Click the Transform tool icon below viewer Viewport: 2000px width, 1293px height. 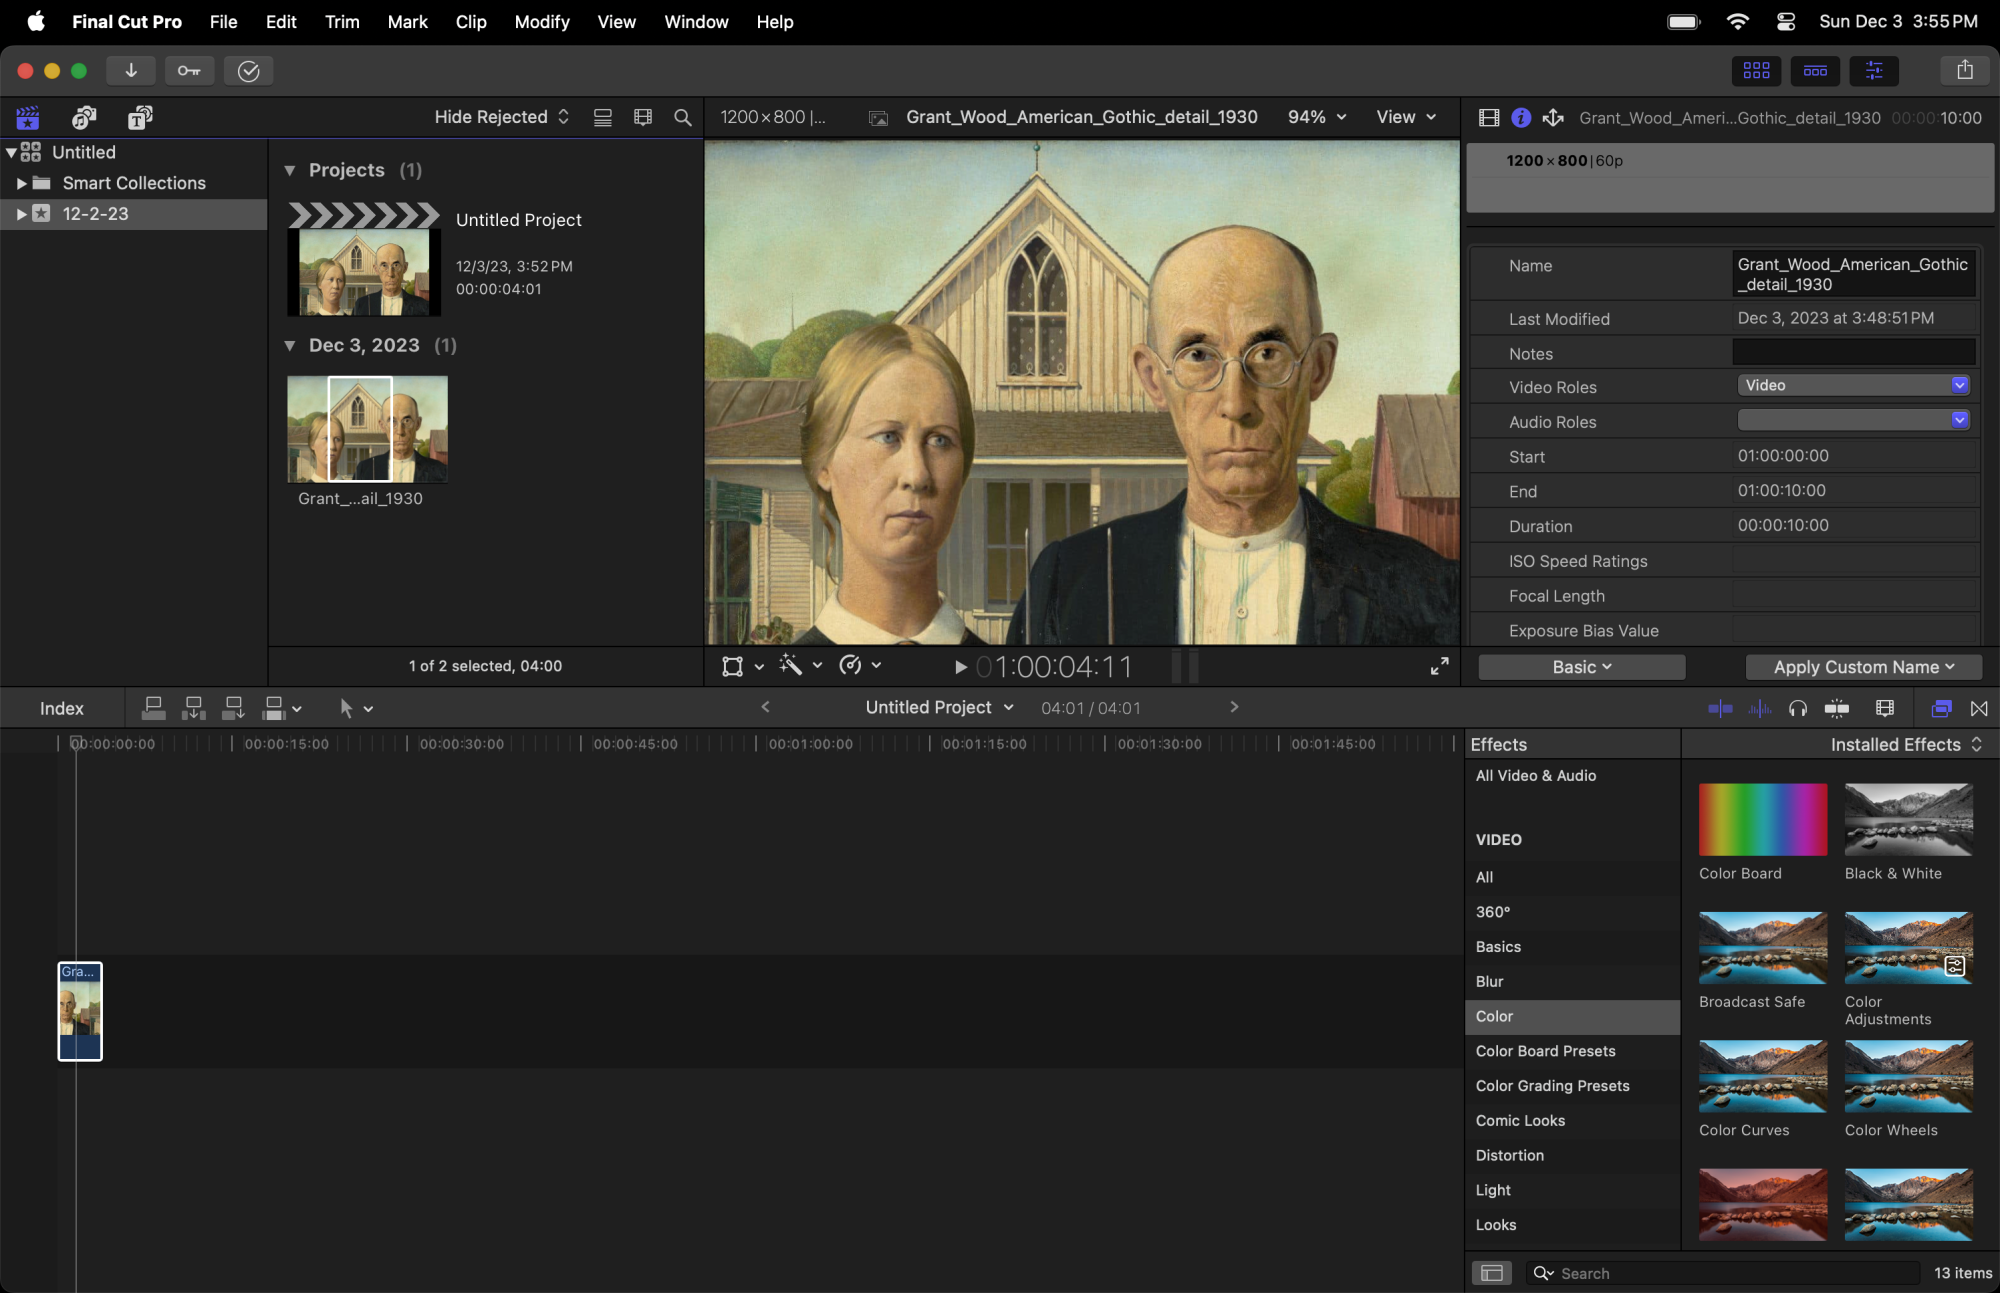point(733,666)
